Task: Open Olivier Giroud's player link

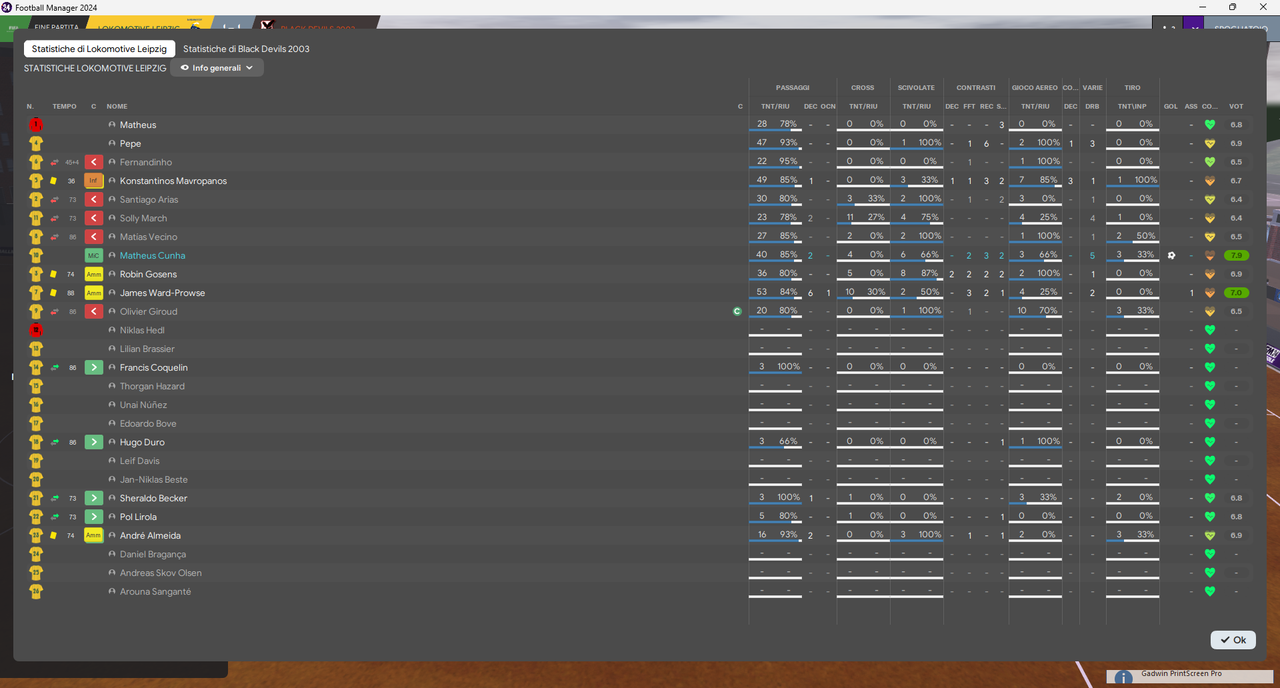Action: (148, 311)
